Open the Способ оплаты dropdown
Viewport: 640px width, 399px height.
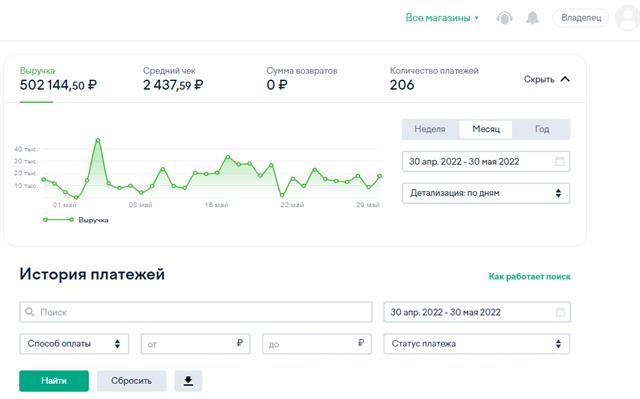pyautogui.click(x=74, y=344)
